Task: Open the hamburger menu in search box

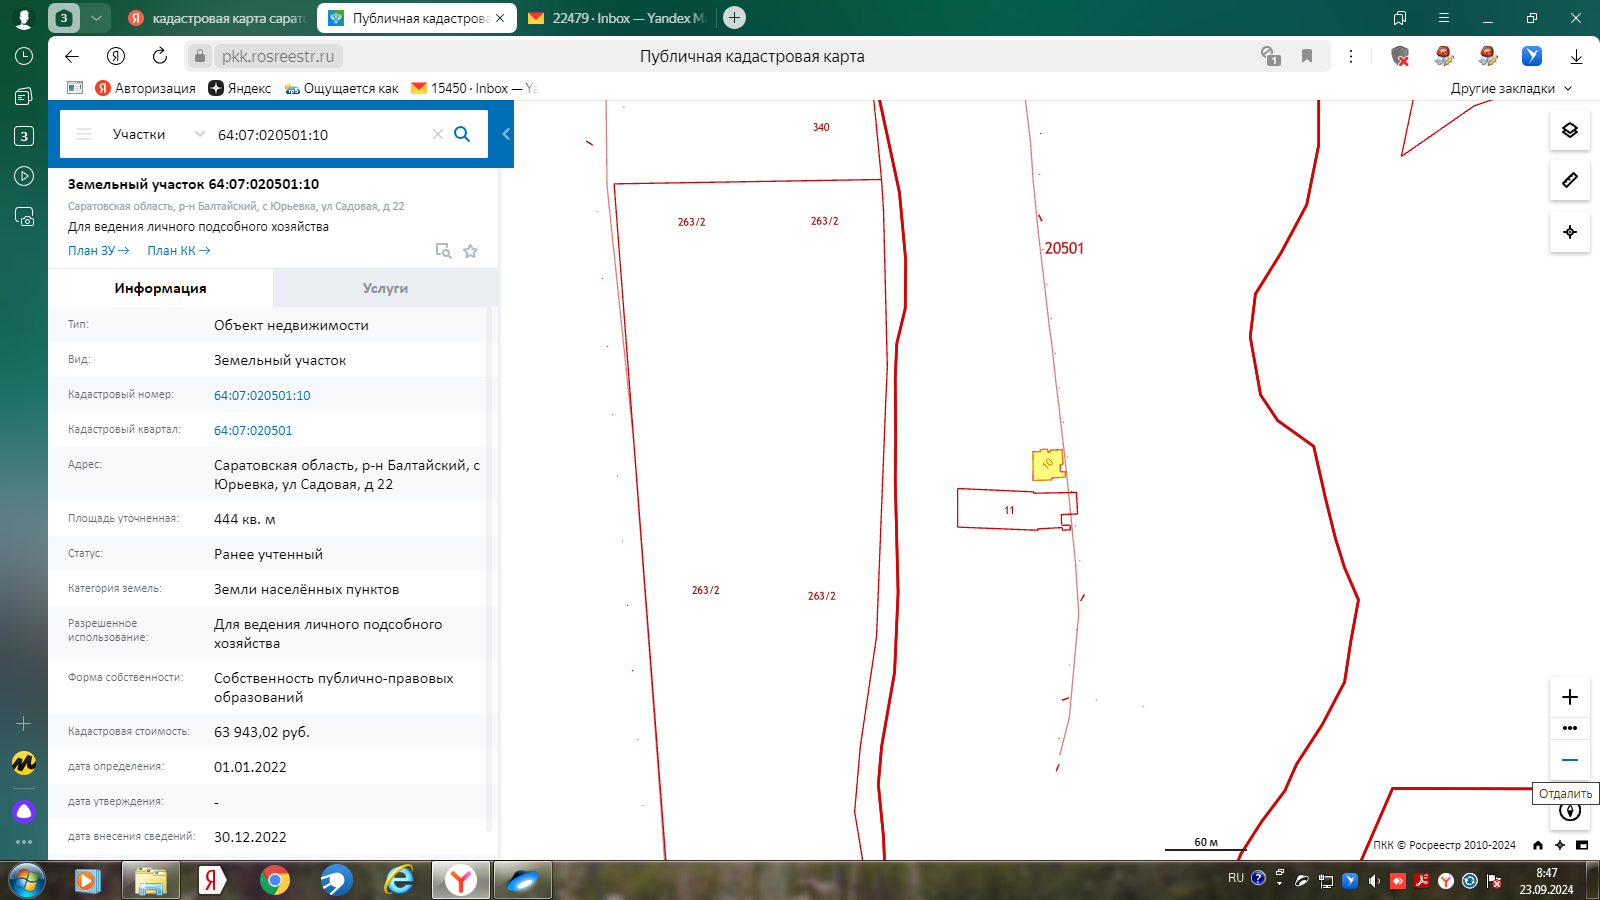Action: tap(84, 134)
